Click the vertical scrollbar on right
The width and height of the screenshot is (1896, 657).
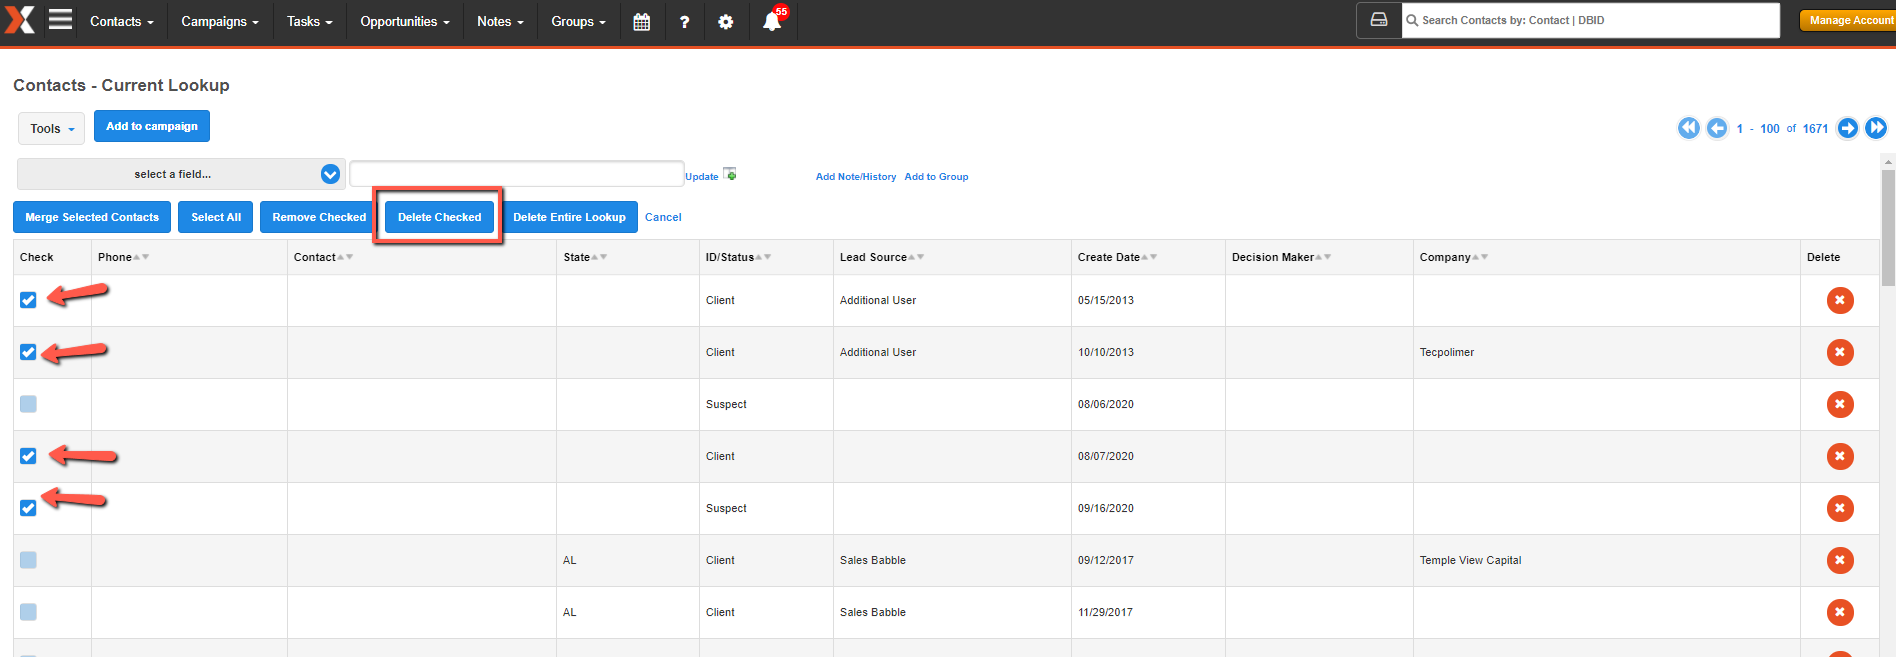(x=1888, y=230)
